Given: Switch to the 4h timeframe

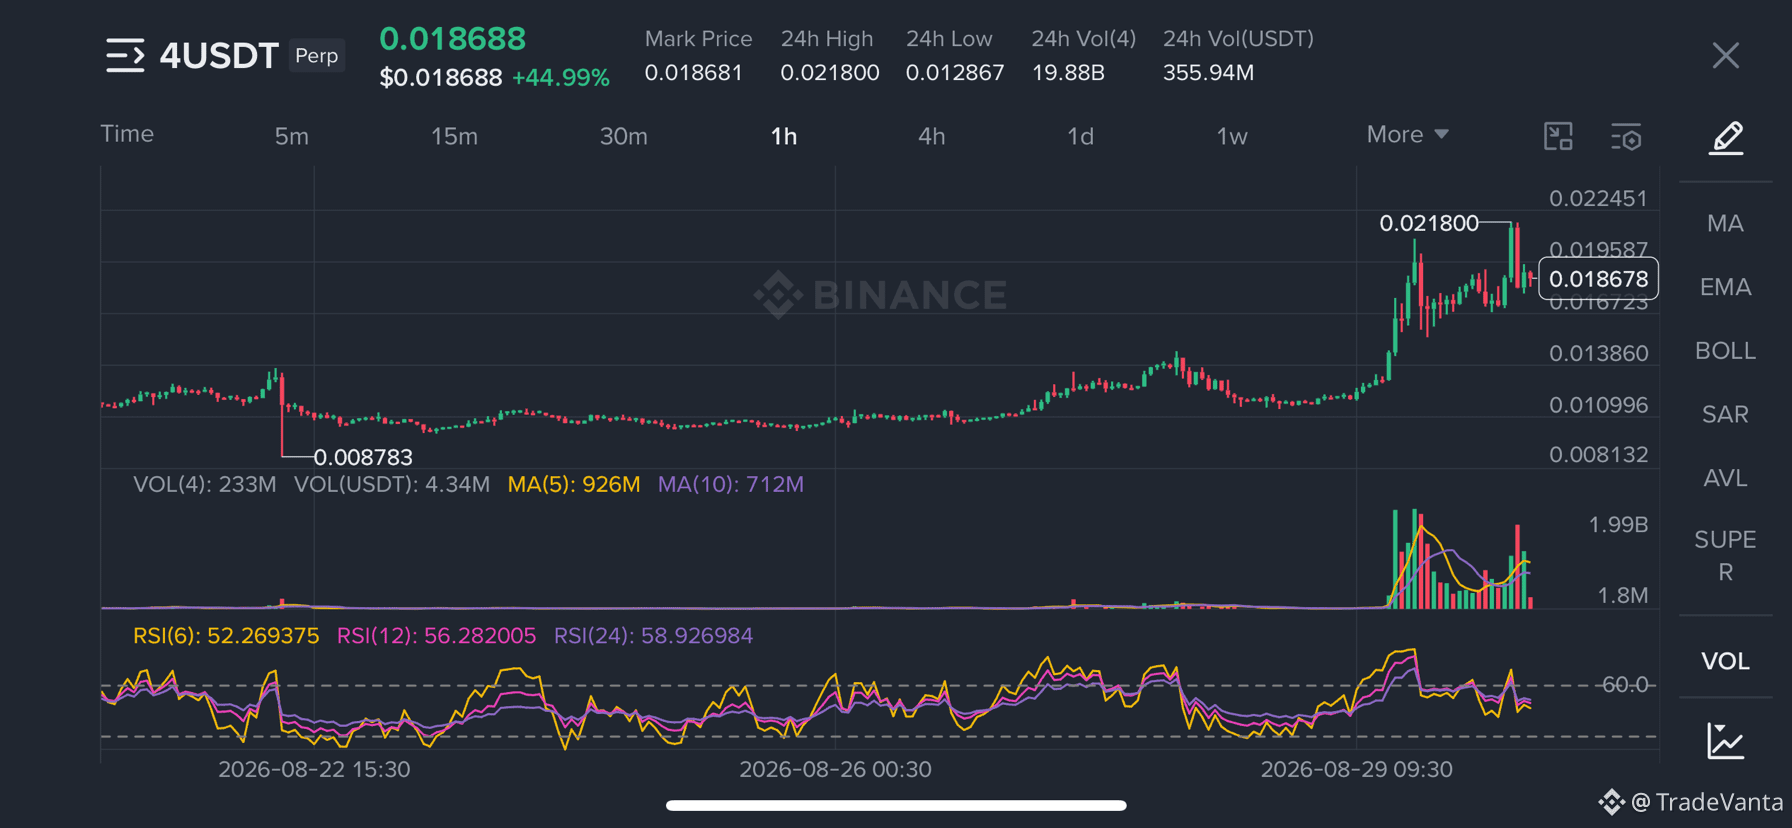Looking at the screenshot, I should (x=931, y=136).
